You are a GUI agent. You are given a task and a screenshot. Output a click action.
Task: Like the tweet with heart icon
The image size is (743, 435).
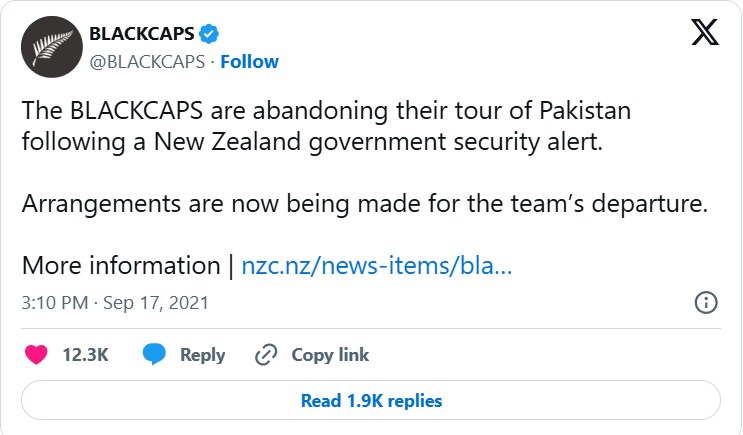(36, 354)
